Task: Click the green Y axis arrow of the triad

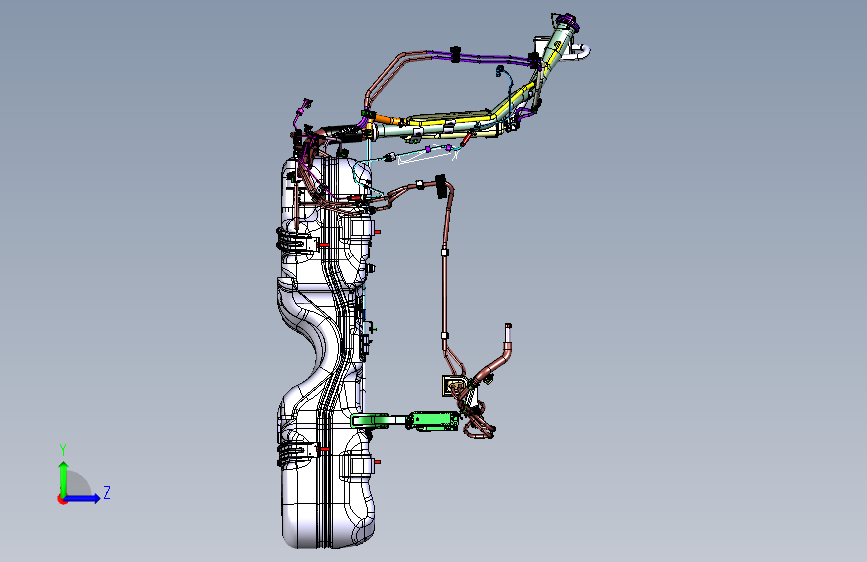Action: (63, 478)
